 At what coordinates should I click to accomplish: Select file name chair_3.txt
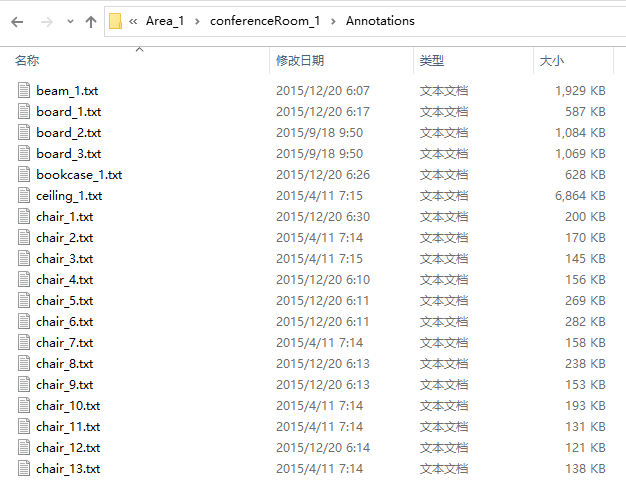click(65, 259)
